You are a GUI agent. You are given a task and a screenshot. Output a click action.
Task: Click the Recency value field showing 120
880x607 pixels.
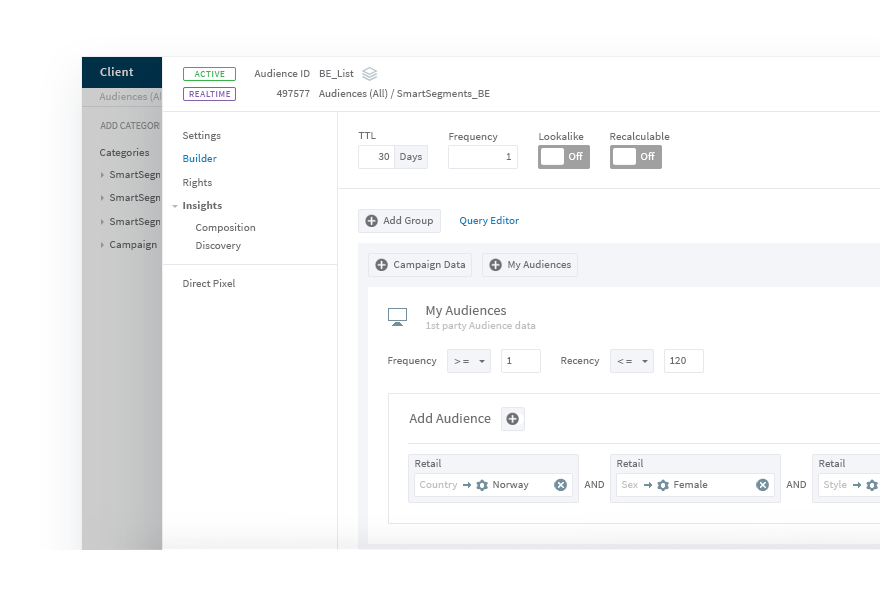(684, 361)
